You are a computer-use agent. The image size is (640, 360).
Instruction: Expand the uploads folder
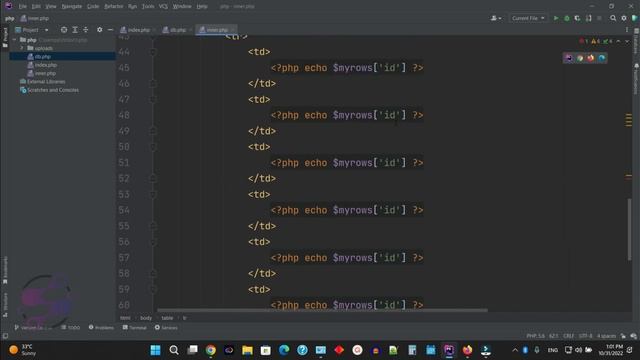pyautogui.click(x=22, y=48)
